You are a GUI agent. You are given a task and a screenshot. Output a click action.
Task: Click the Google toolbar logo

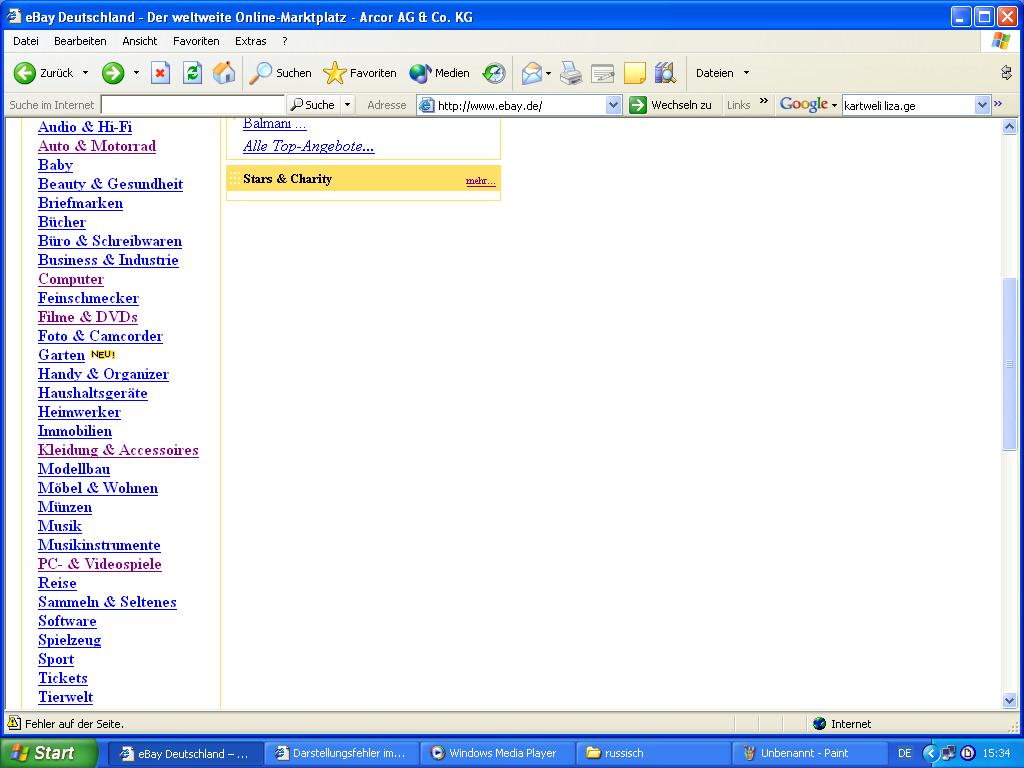pyautogui.click(x=803, y=104)
